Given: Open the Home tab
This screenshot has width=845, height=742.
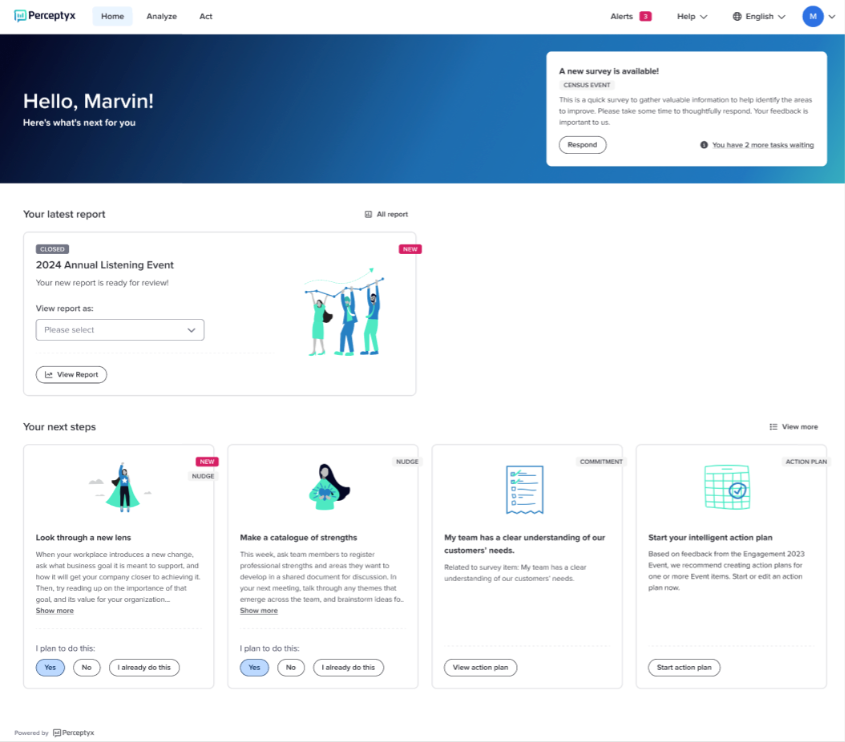Looking at the screenshot, I should [112, 16].
